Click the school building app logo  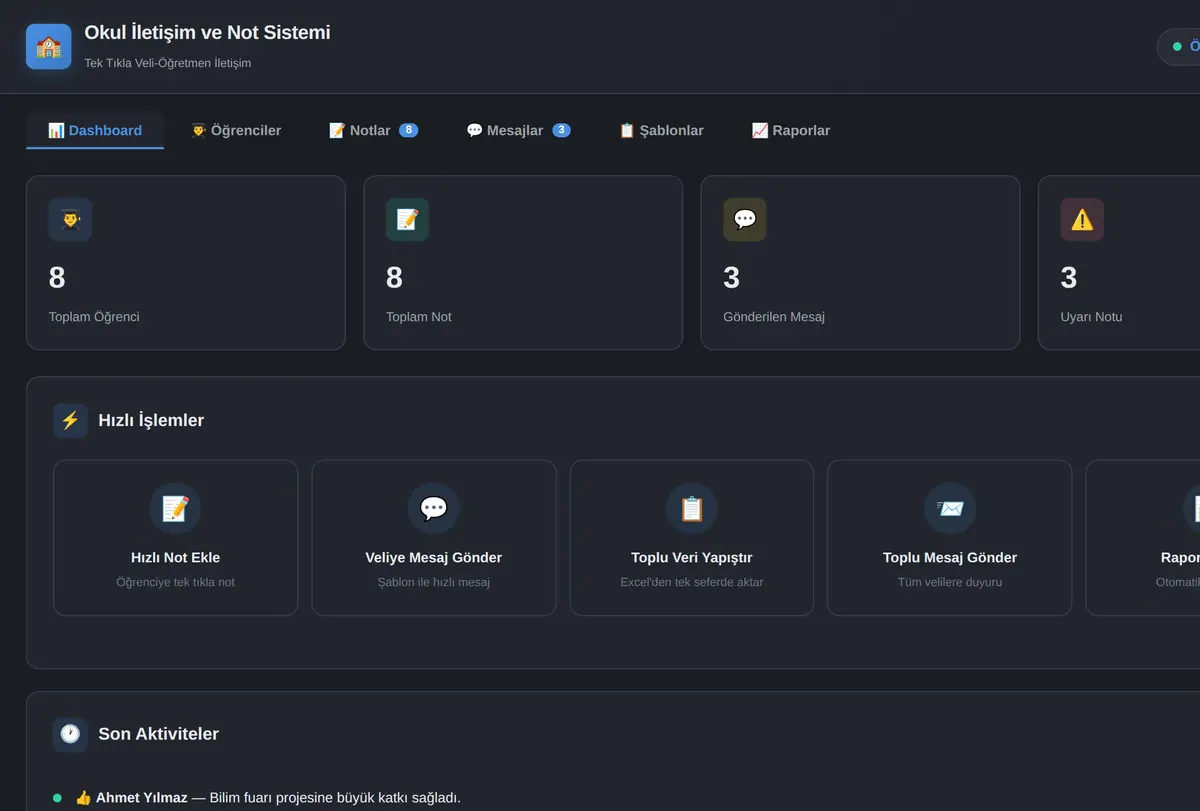(48, 47)
